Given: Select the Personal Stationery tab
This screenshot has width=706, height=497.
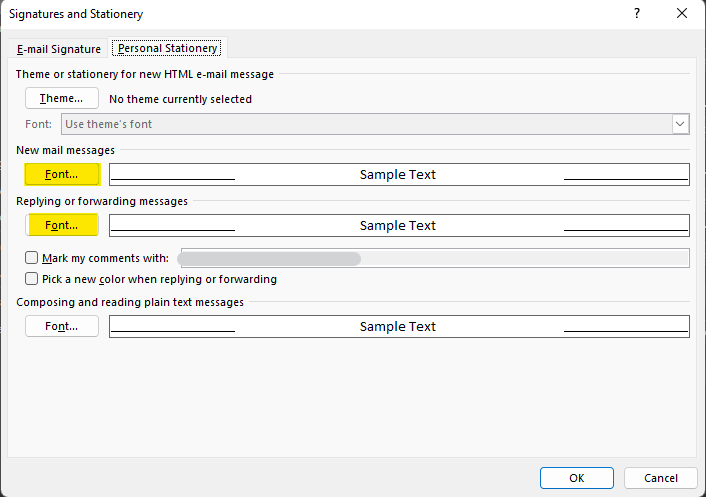Looking at the screenshot, I should click(x=167, y=48).
